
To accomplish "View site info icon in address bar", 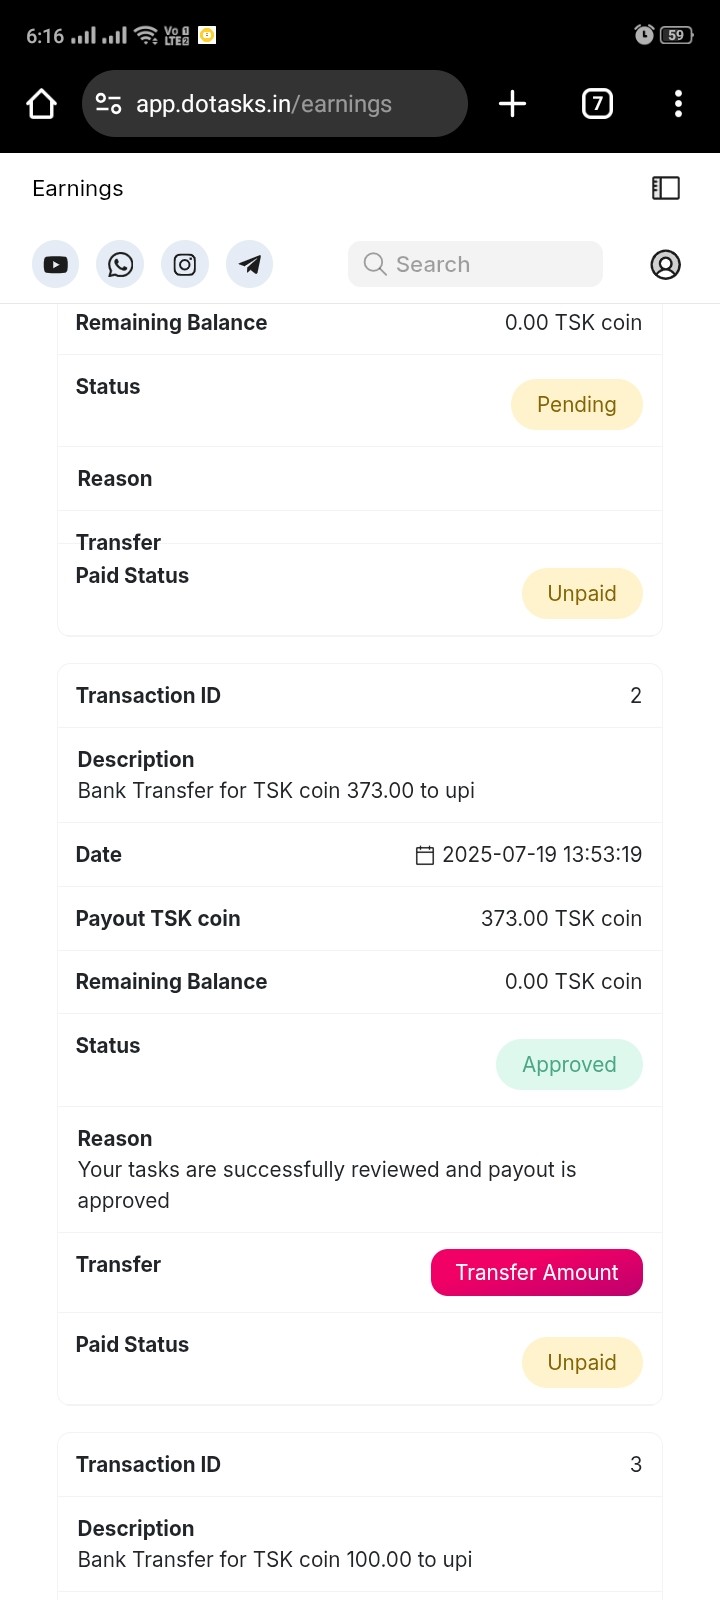I will tap(108, 104).
